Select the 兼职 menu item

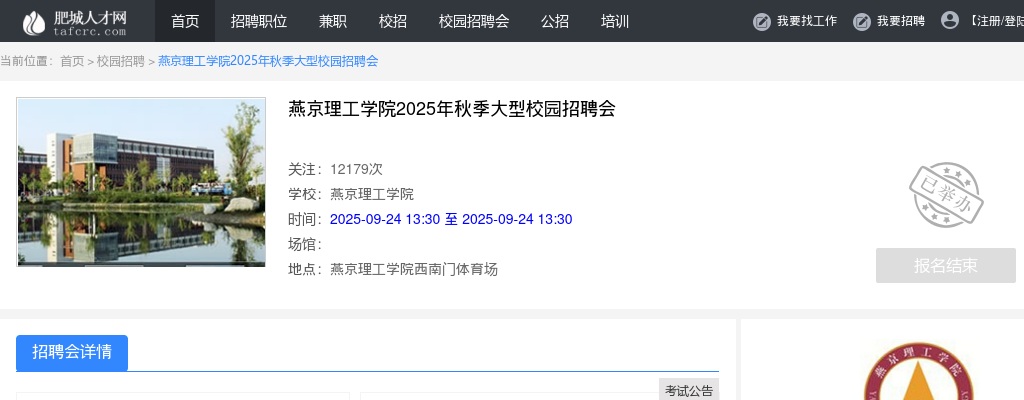pos(333,21)
